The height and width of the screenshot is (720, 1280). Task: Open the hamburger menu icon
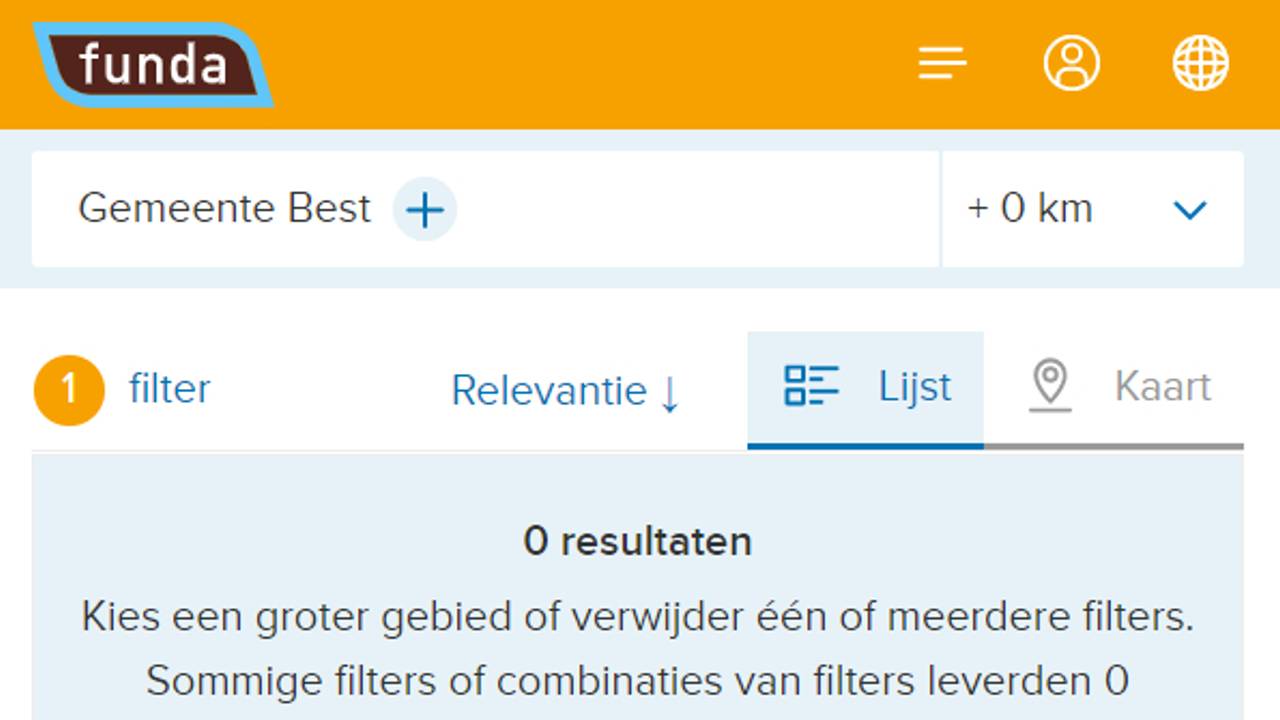(941, 63)
